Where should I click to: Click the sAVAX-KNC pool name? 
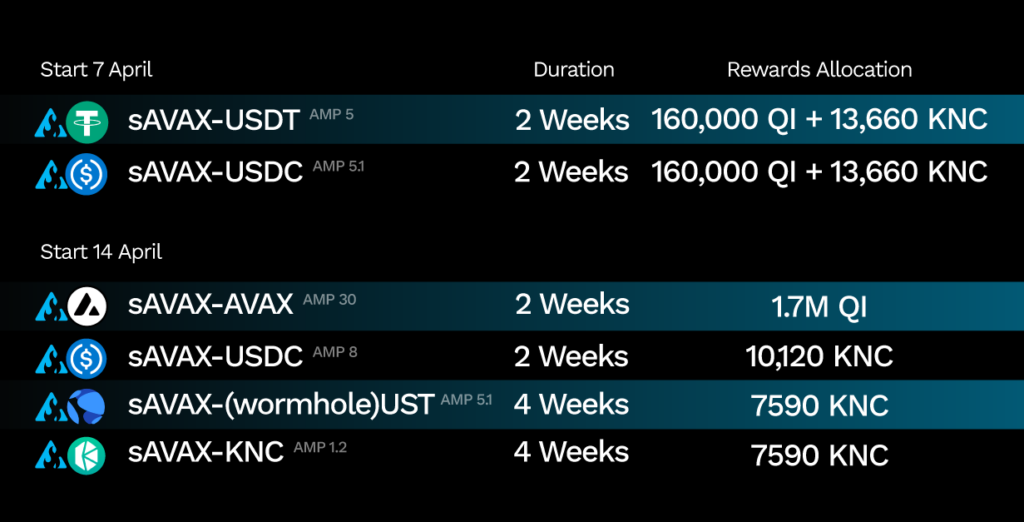click(x=206, y=451)
